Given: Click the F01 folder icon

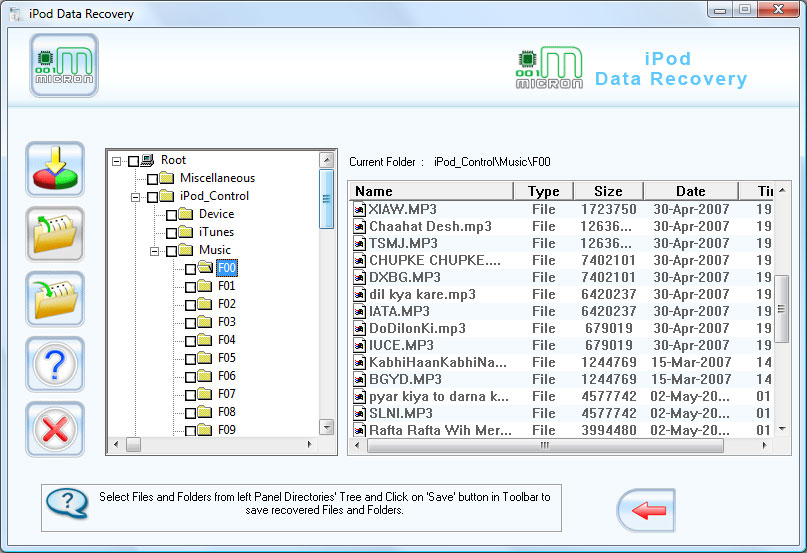Looking at the screenshot, I should pos(204,286).
